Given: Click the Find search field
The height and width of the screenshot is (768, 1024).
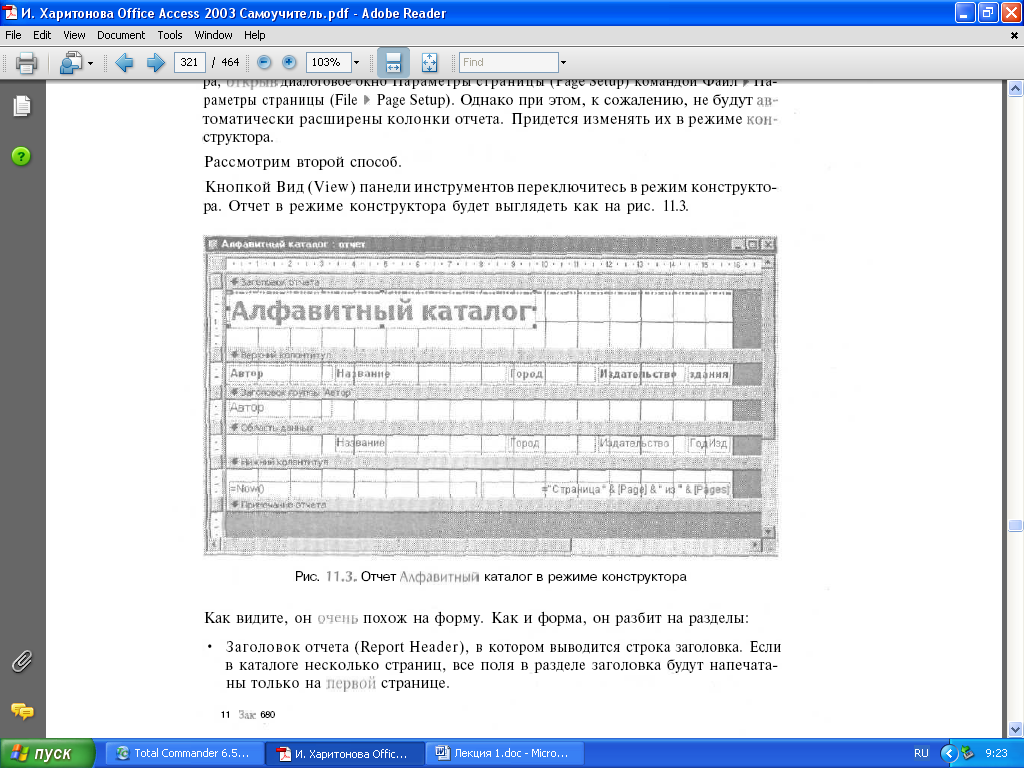Looking at the screenshot, I should (x=508, y=62).
